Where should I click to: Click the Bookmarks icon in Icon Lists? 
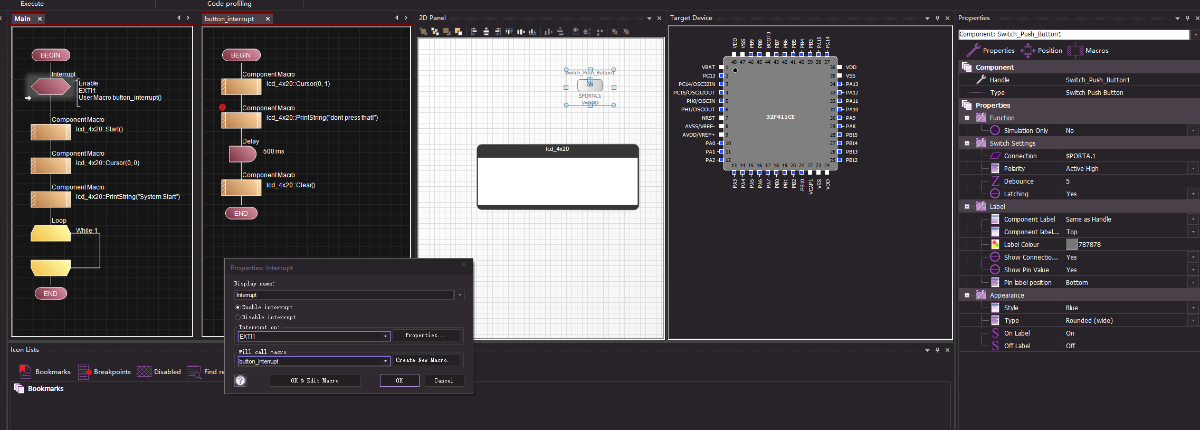pos(24,371)
